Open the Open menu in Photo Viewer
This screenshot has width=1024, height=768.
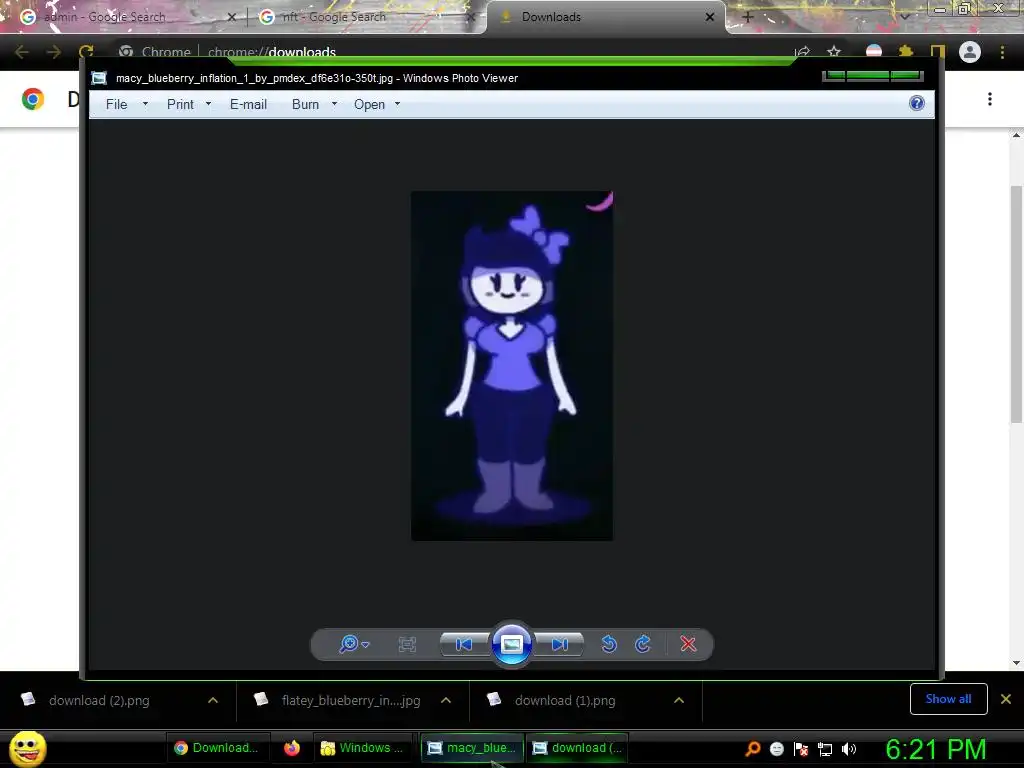pyautogui.click(x=369, y=104)
